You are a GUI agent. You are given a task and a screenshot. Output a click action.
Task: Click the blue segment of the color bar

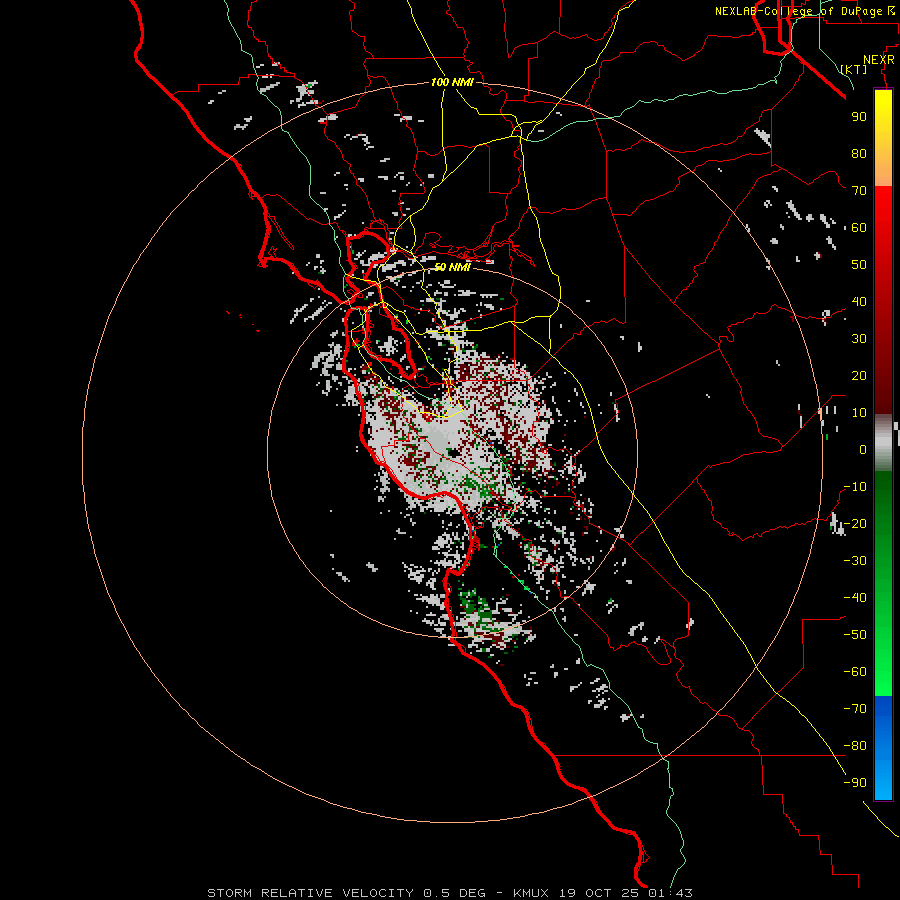tap(883, 748)
